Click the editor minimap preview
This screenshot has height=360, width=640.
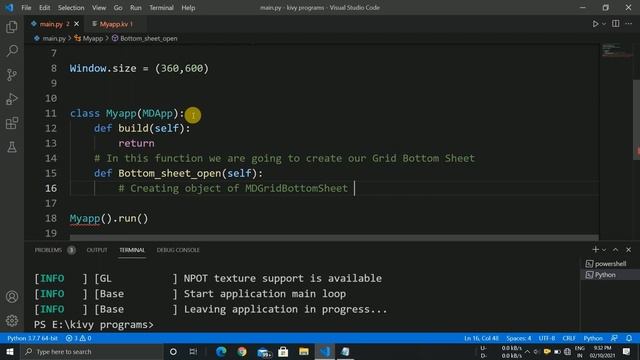pyautogui.click(x=616, y=51)
